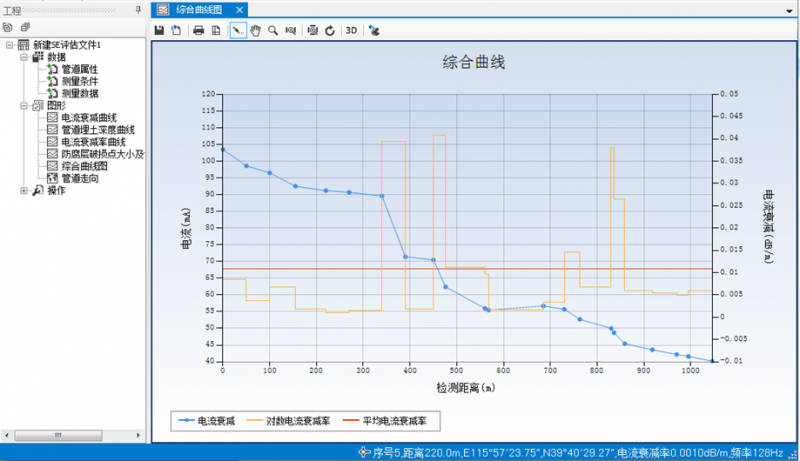Open the tab list dropdown arrow at top right
Screen dimensions: 800x461
click(790, 11)
